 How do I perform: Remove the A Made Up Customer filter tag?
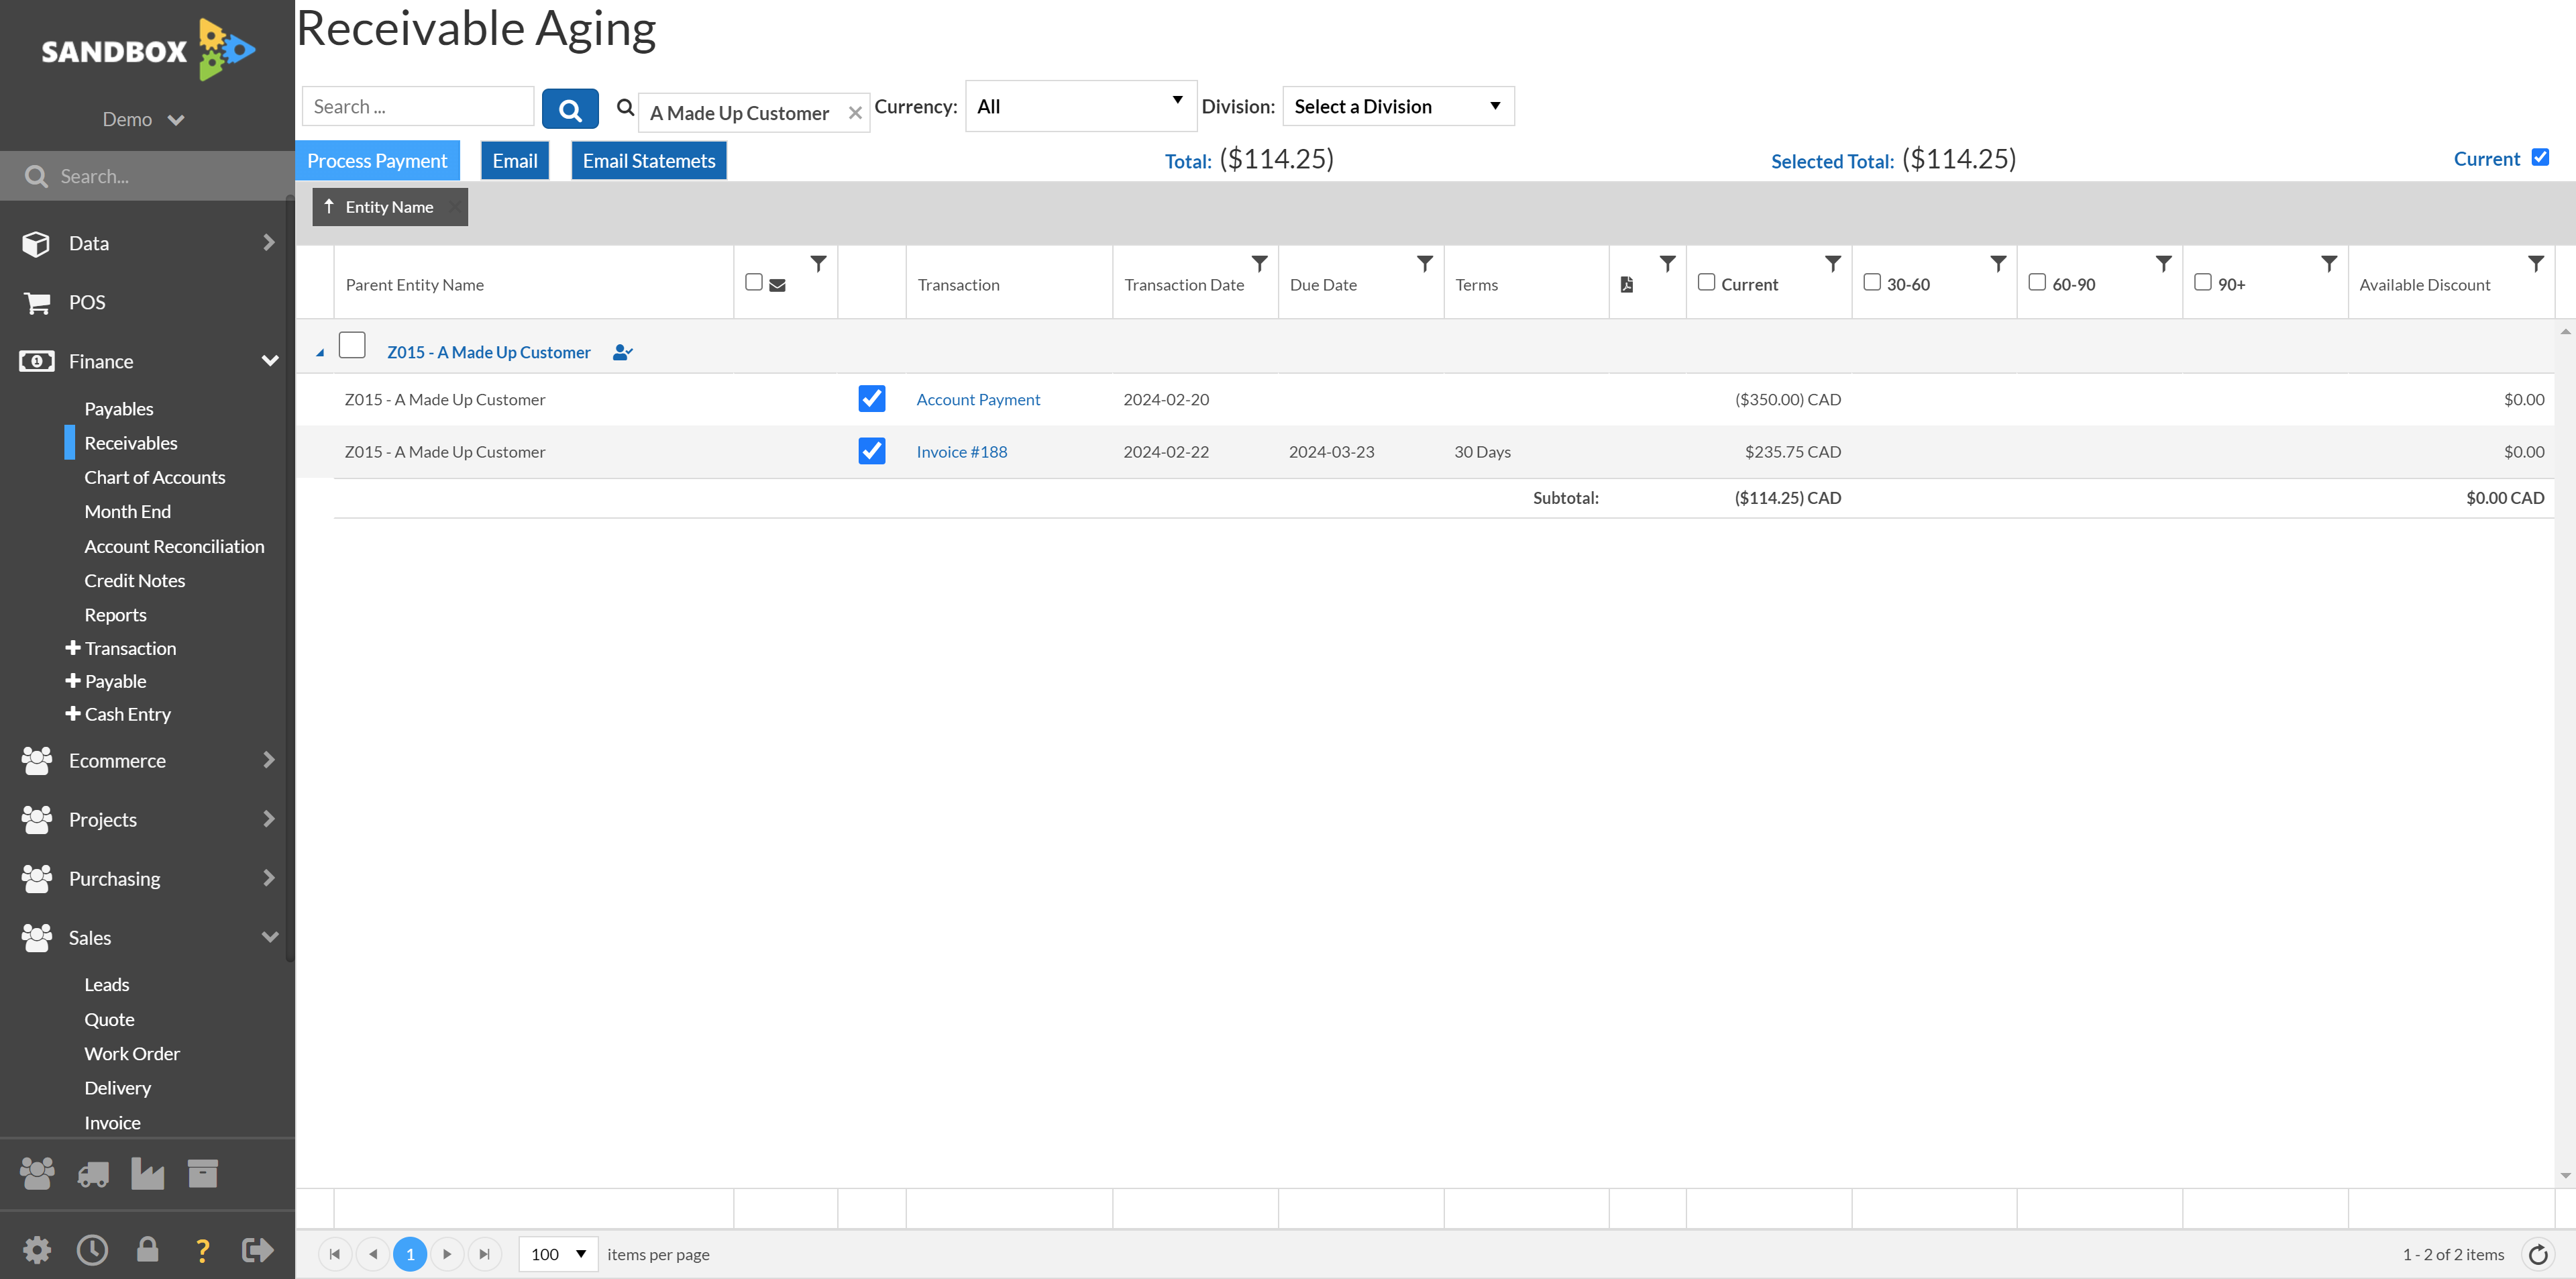tap(856, 112)
